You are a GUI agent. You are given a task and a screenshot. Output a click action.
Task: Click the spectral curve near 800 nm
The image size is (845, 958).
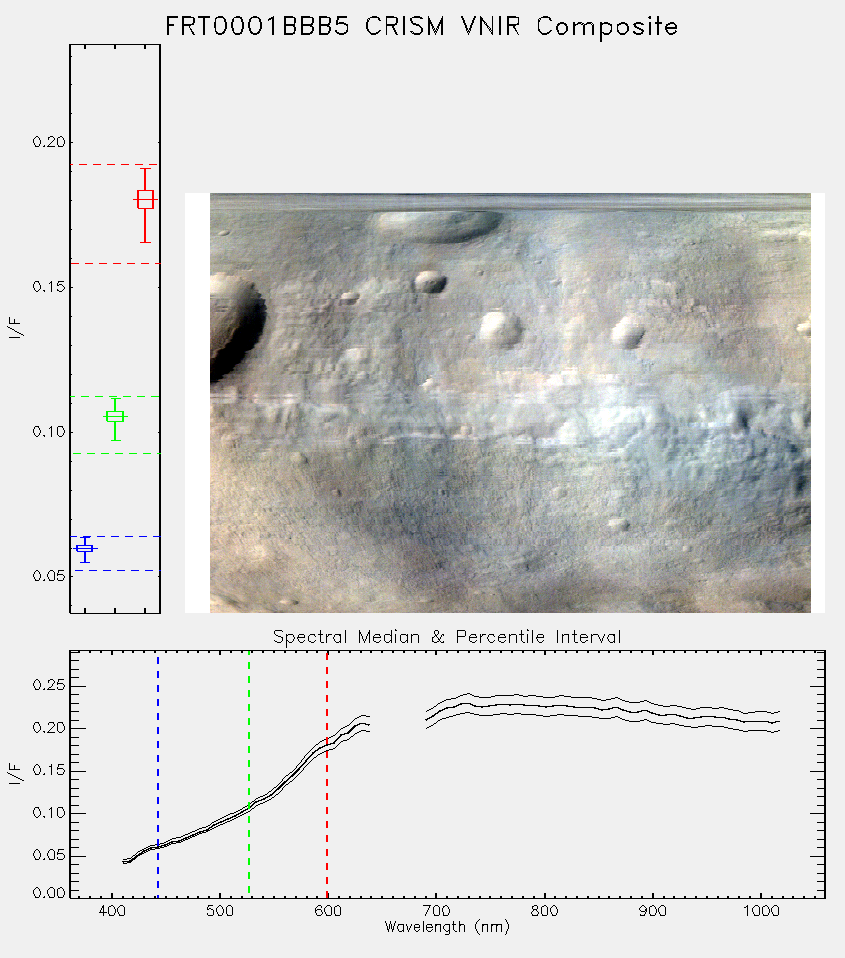click(544, 706)
